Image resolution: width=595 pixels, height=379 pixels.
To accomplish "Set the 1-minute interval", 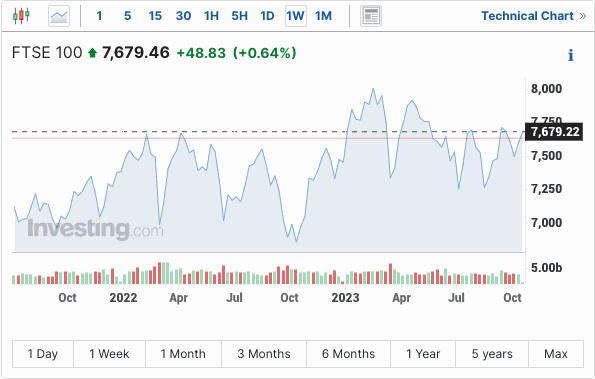I will (99, 16).
